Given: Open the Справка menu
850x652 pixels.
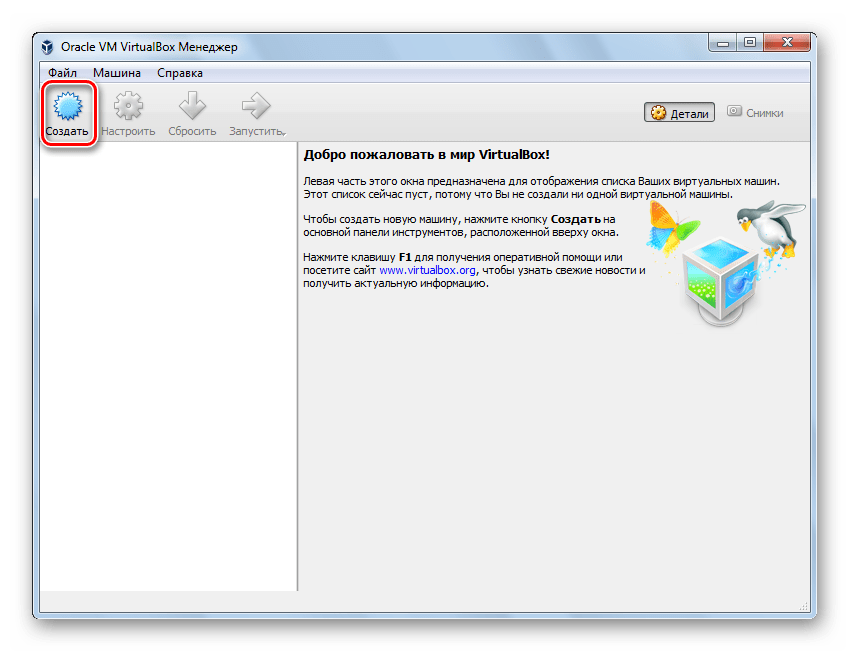Looking at the screenshot, I should (x=179, y=73).
